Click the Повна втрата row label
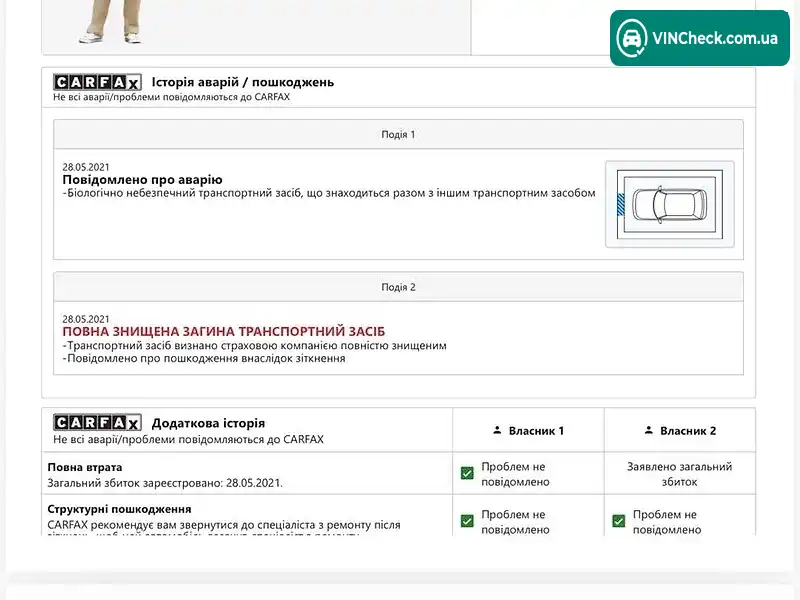Image resolution: width=800 pixels, height=600 pixels. pyautogui.click(x=85, y=467)
